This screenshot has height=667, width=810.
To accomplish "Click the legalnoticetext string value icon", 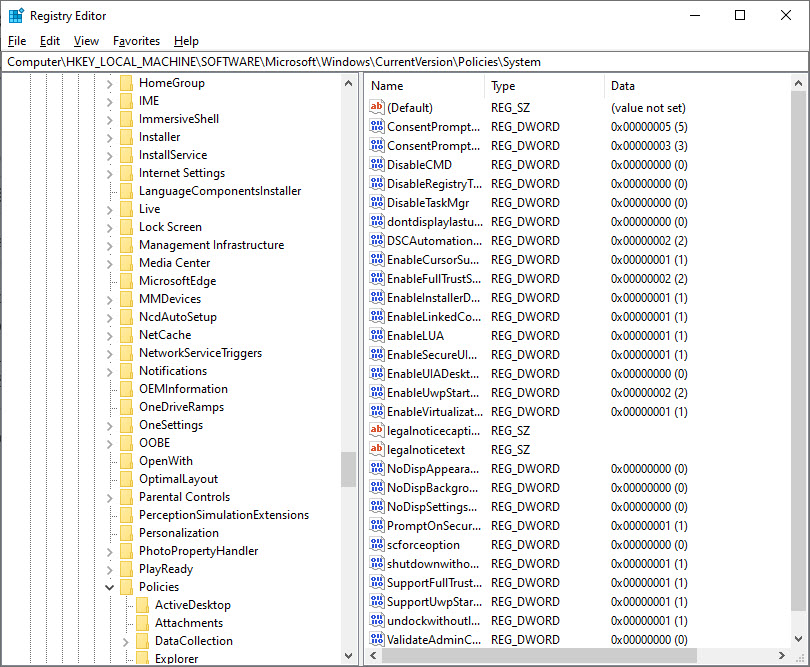I will pyautogui.click(x=377, y=450).
